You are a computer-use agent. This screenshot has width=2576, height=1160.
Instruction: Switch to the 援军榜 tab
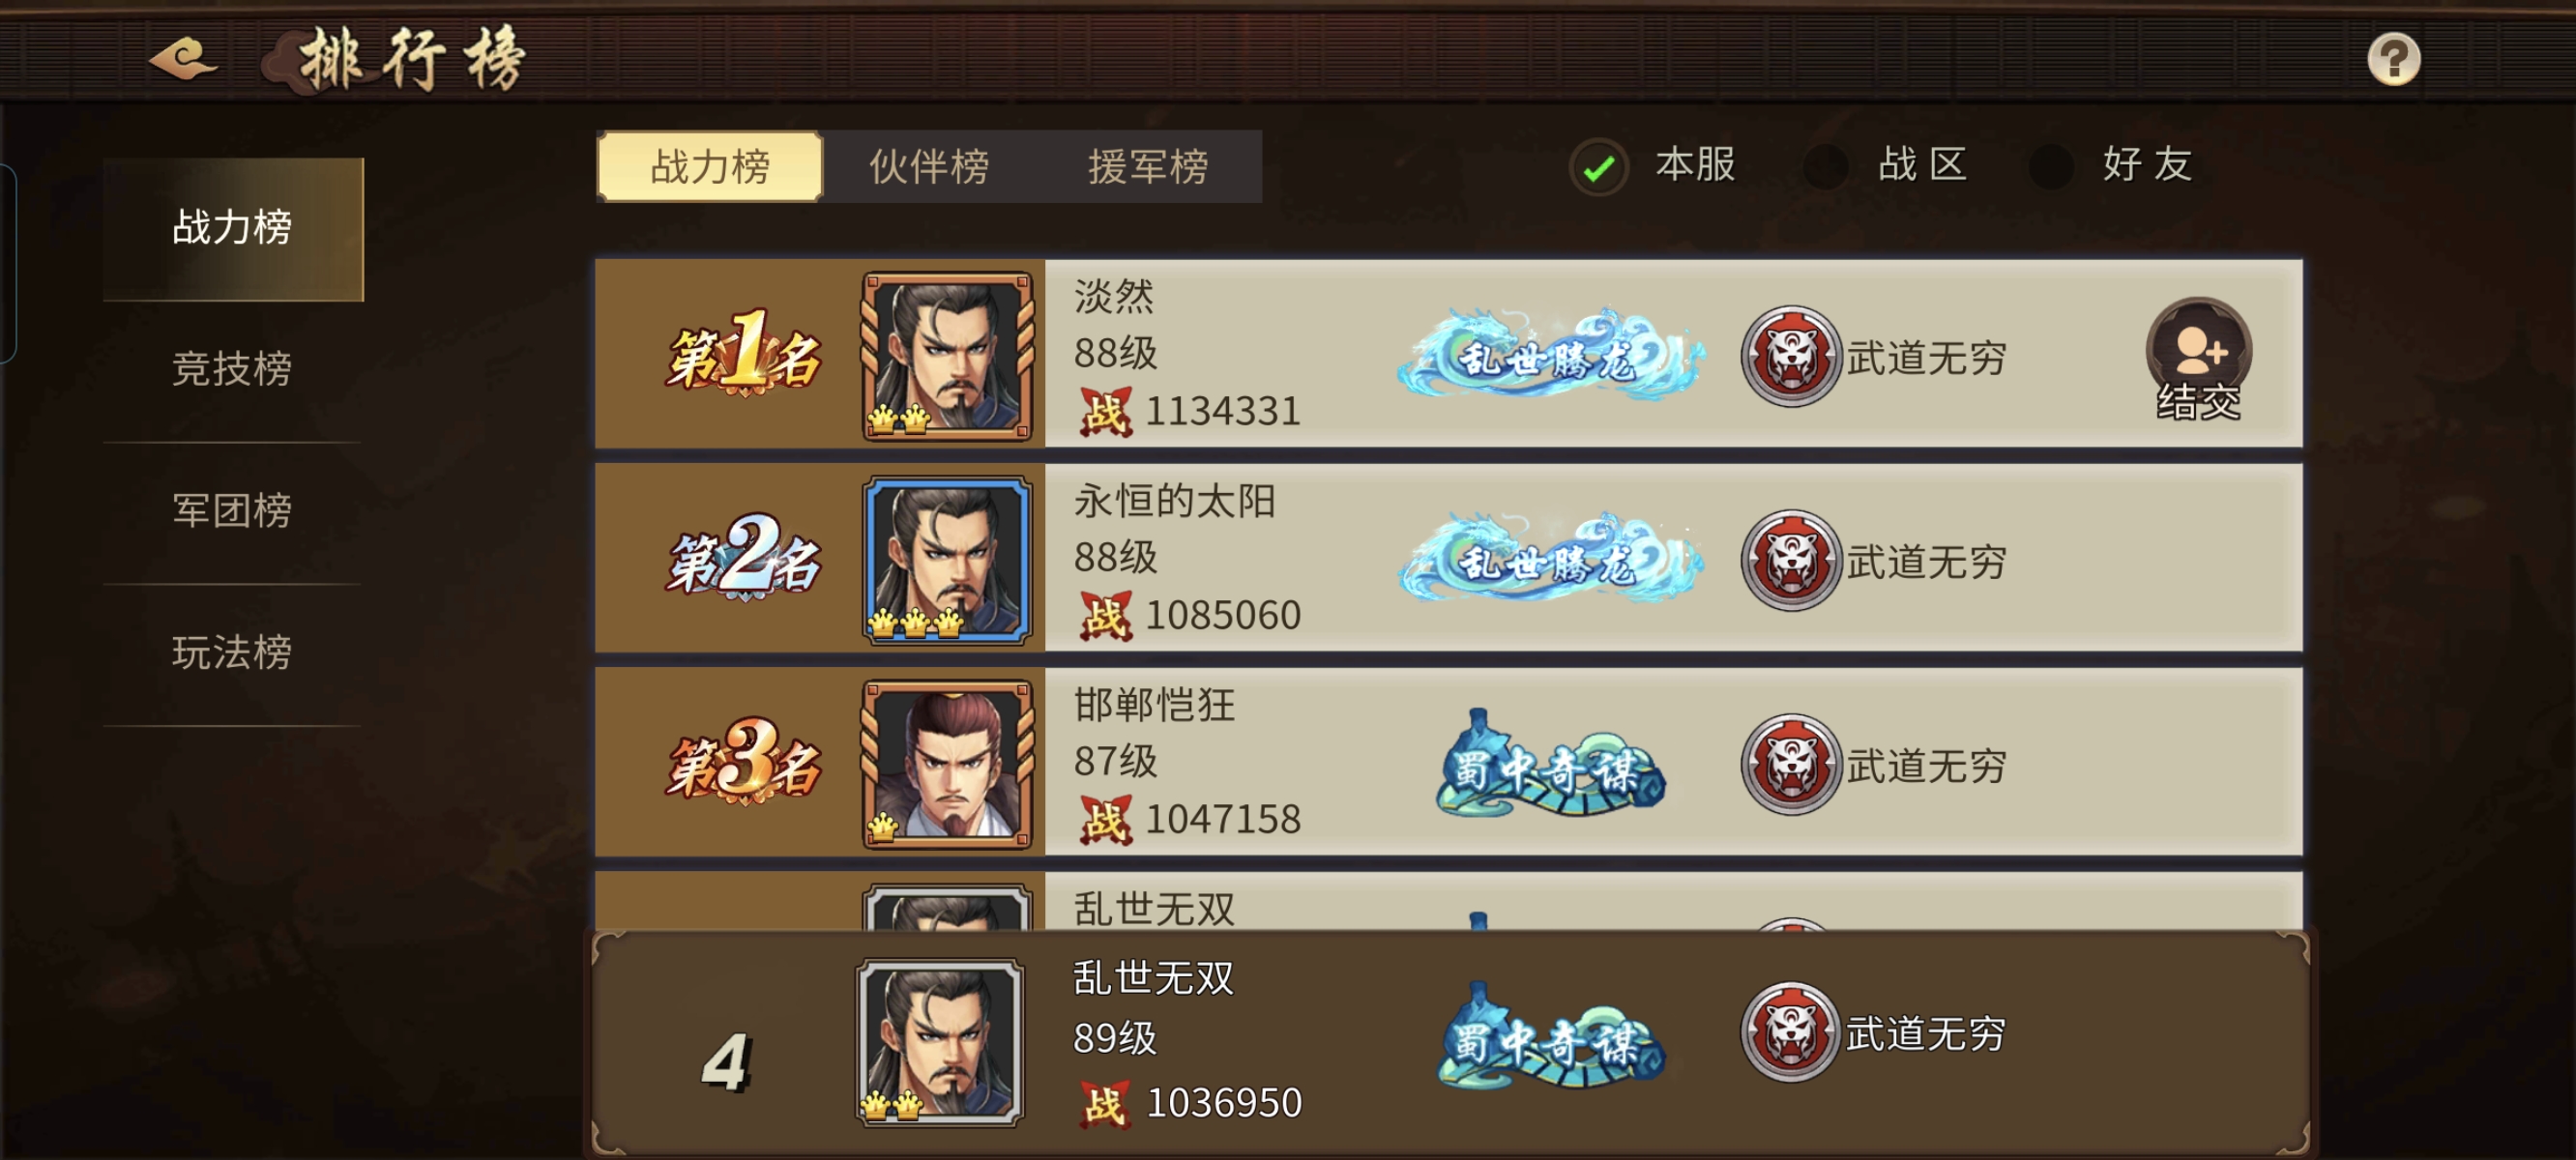point(1148,166)
